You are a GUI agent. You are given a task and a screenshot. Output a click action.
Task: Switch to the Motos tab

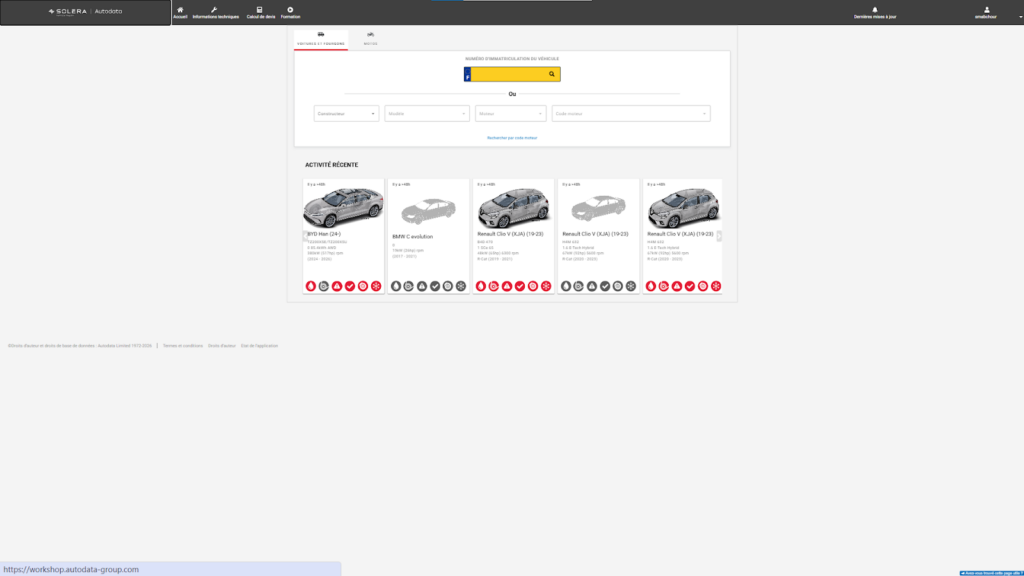point(370,39)
